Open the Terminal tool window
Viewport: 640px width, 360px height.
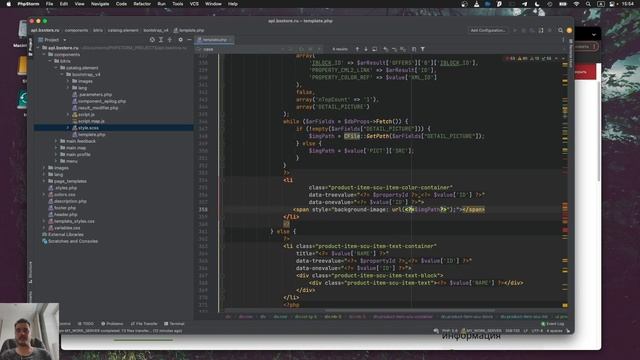click(174, 324)
